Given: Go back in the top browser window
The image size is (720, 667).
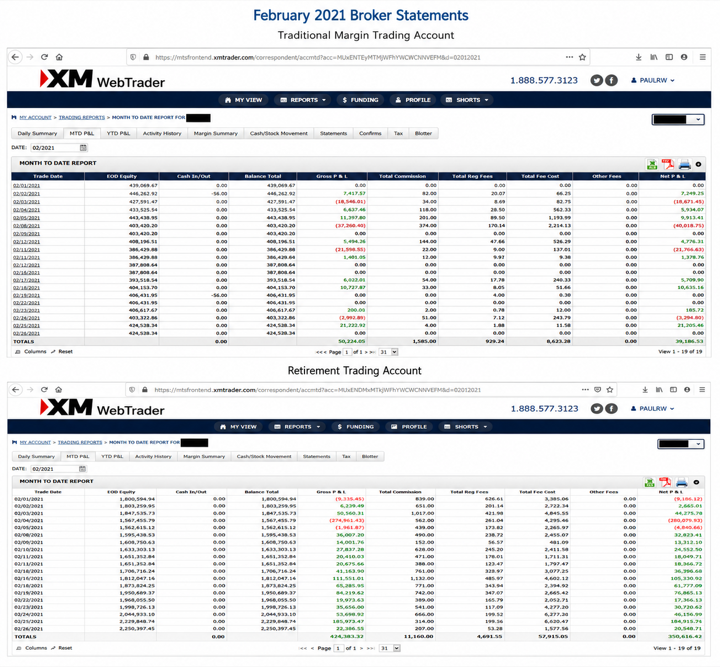Looking at the screenshot, I should [x=15, y=57].
